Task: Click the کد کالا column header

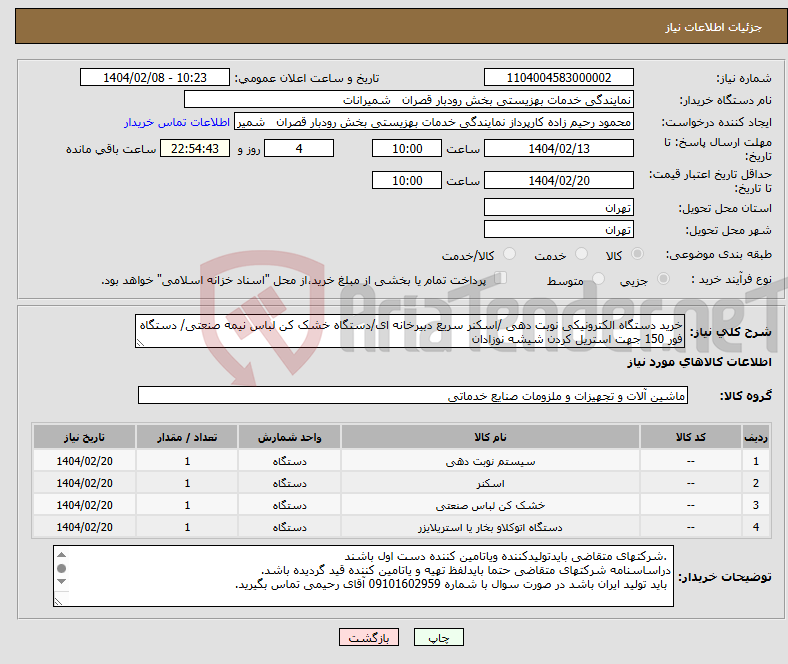Action: 691,437
